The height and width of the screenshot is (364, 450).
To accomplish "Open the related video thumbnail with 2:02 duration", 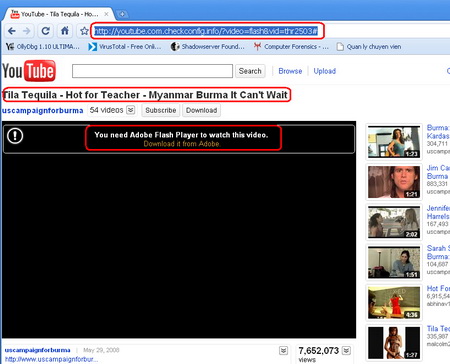I will point(394,222).
